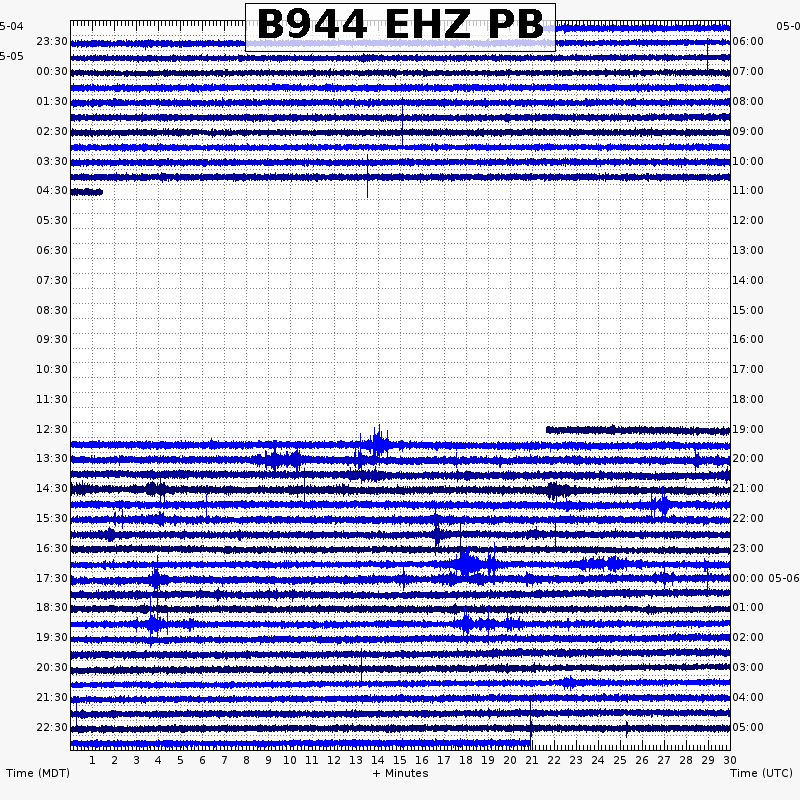Viewport: 800px width, 800px height.
Task: Select the Time (MDT) axis label
Action: click(38, 773)
